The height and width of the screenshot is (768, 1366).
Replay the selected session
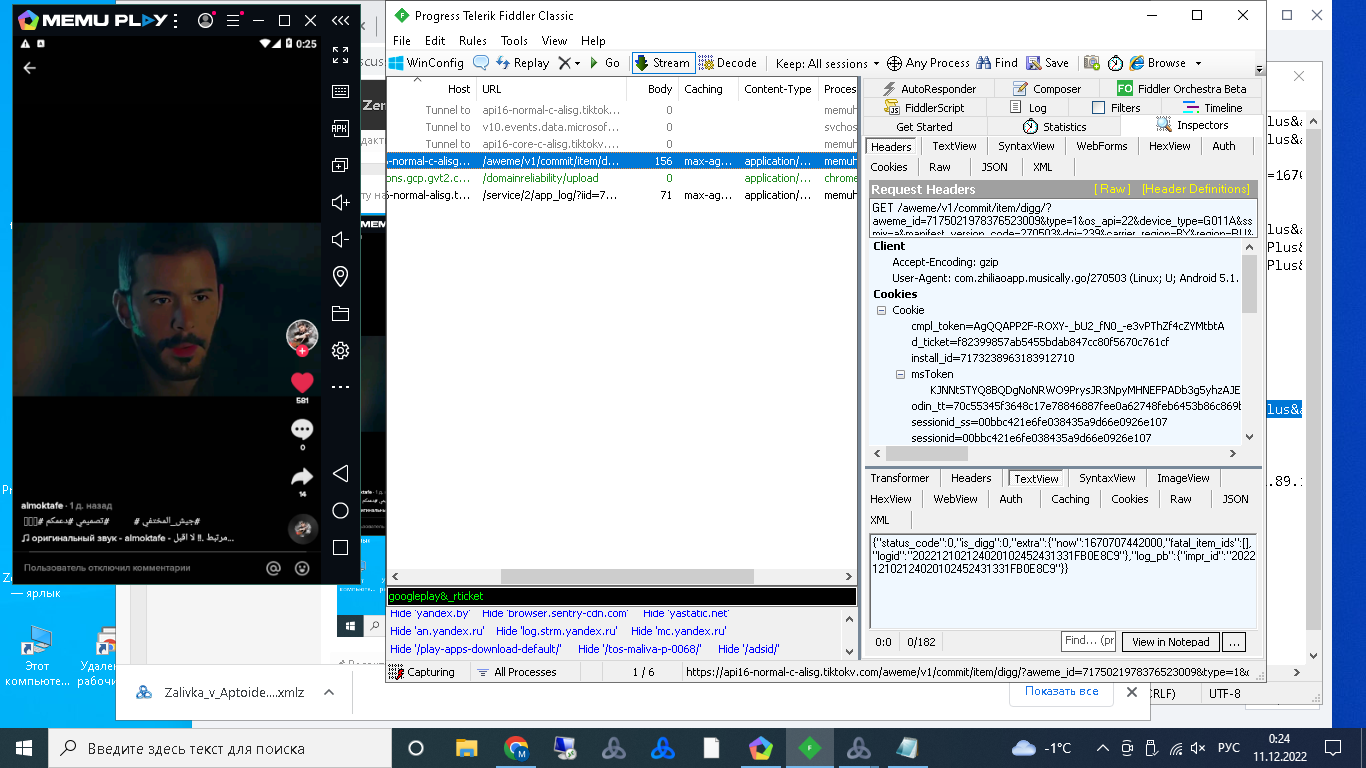(x=522, y=63)
